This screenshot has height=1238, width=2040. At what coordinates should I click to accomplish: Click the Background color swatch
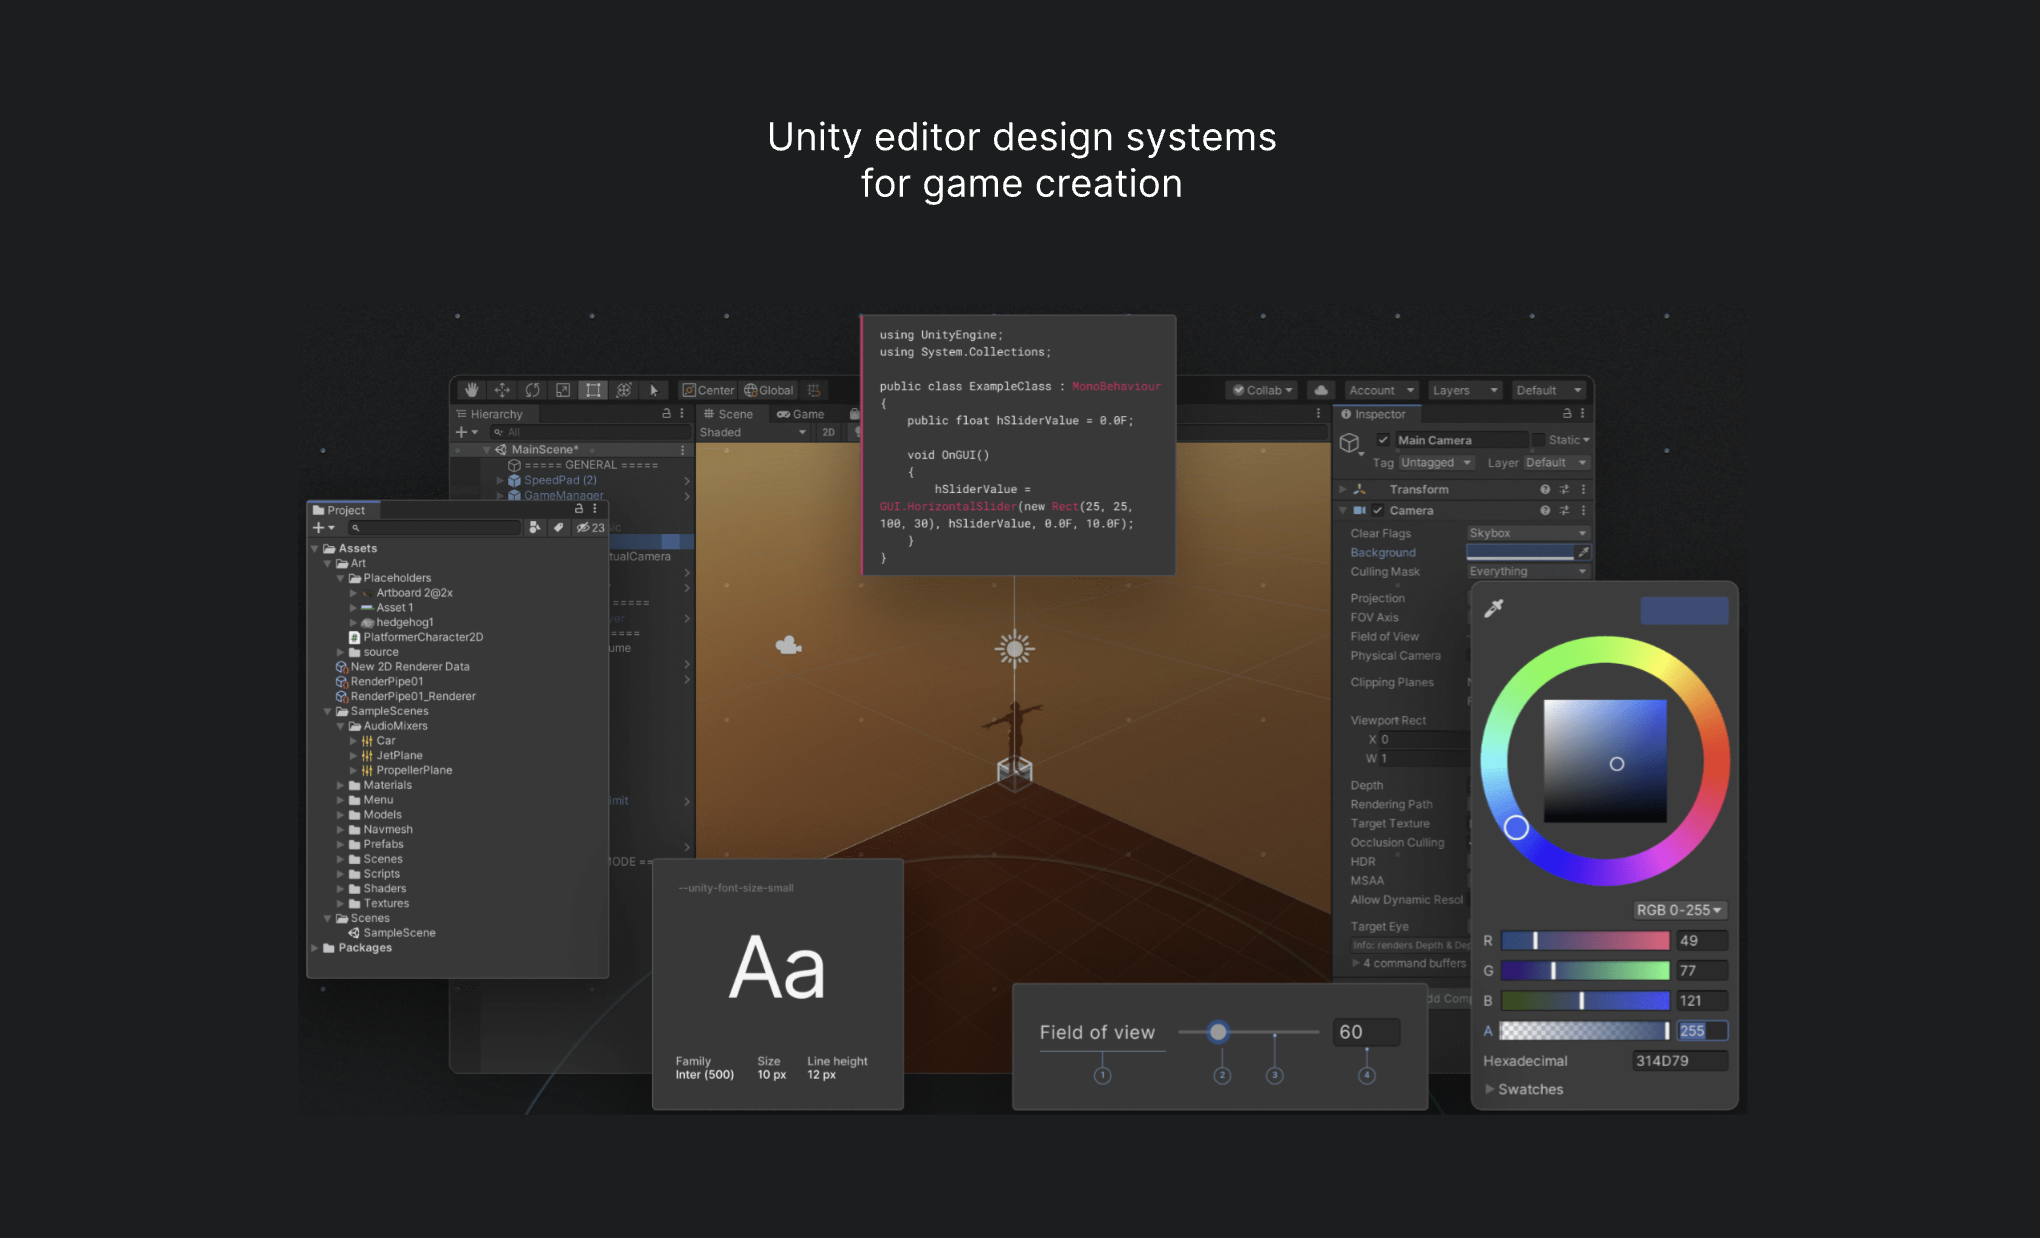click(x=1520, y=552)
